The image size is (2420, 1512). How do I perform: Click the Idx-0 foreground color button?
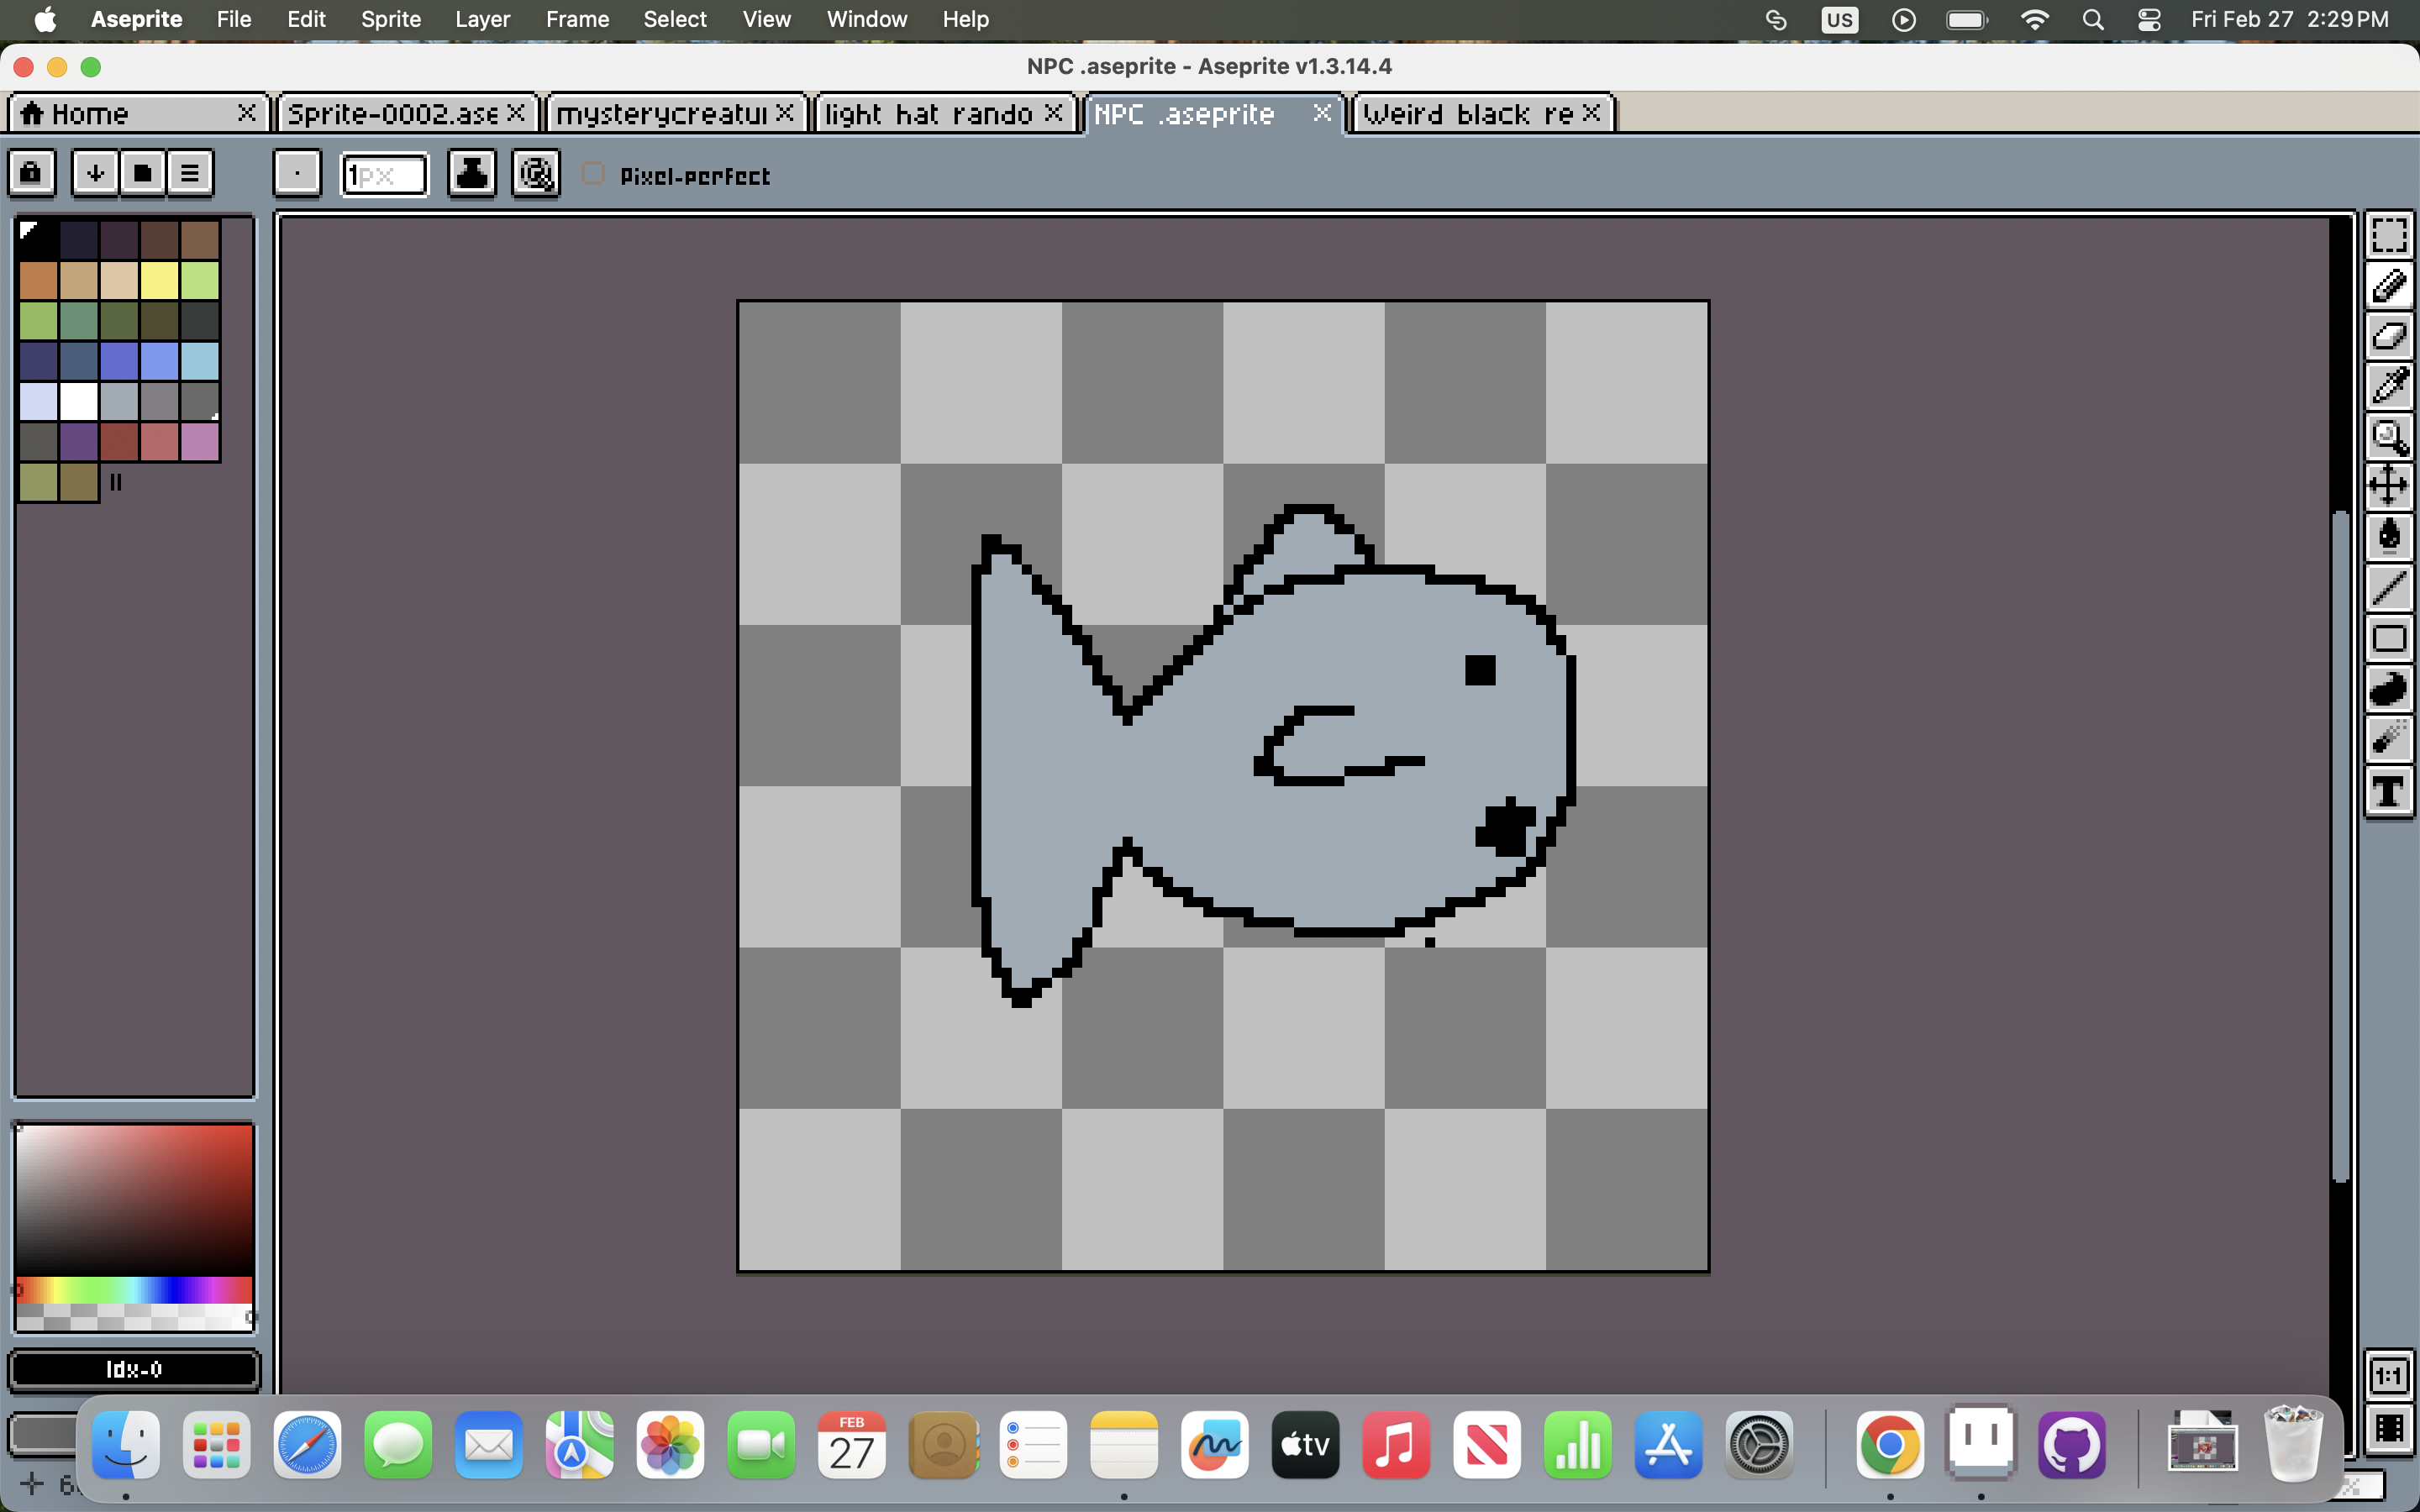(134, 1369)
